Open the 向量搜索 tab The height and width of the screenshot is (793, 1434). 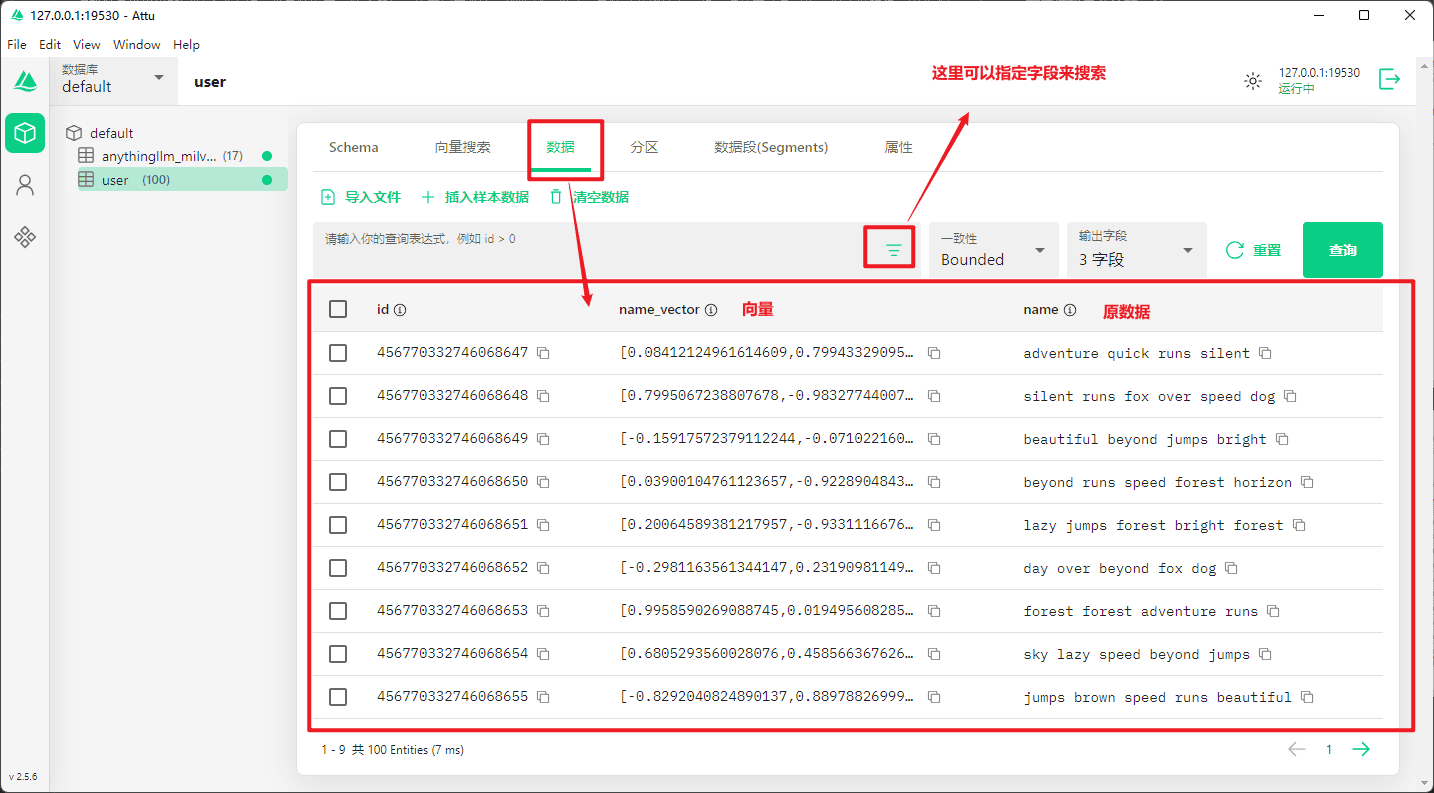[462, 147]
